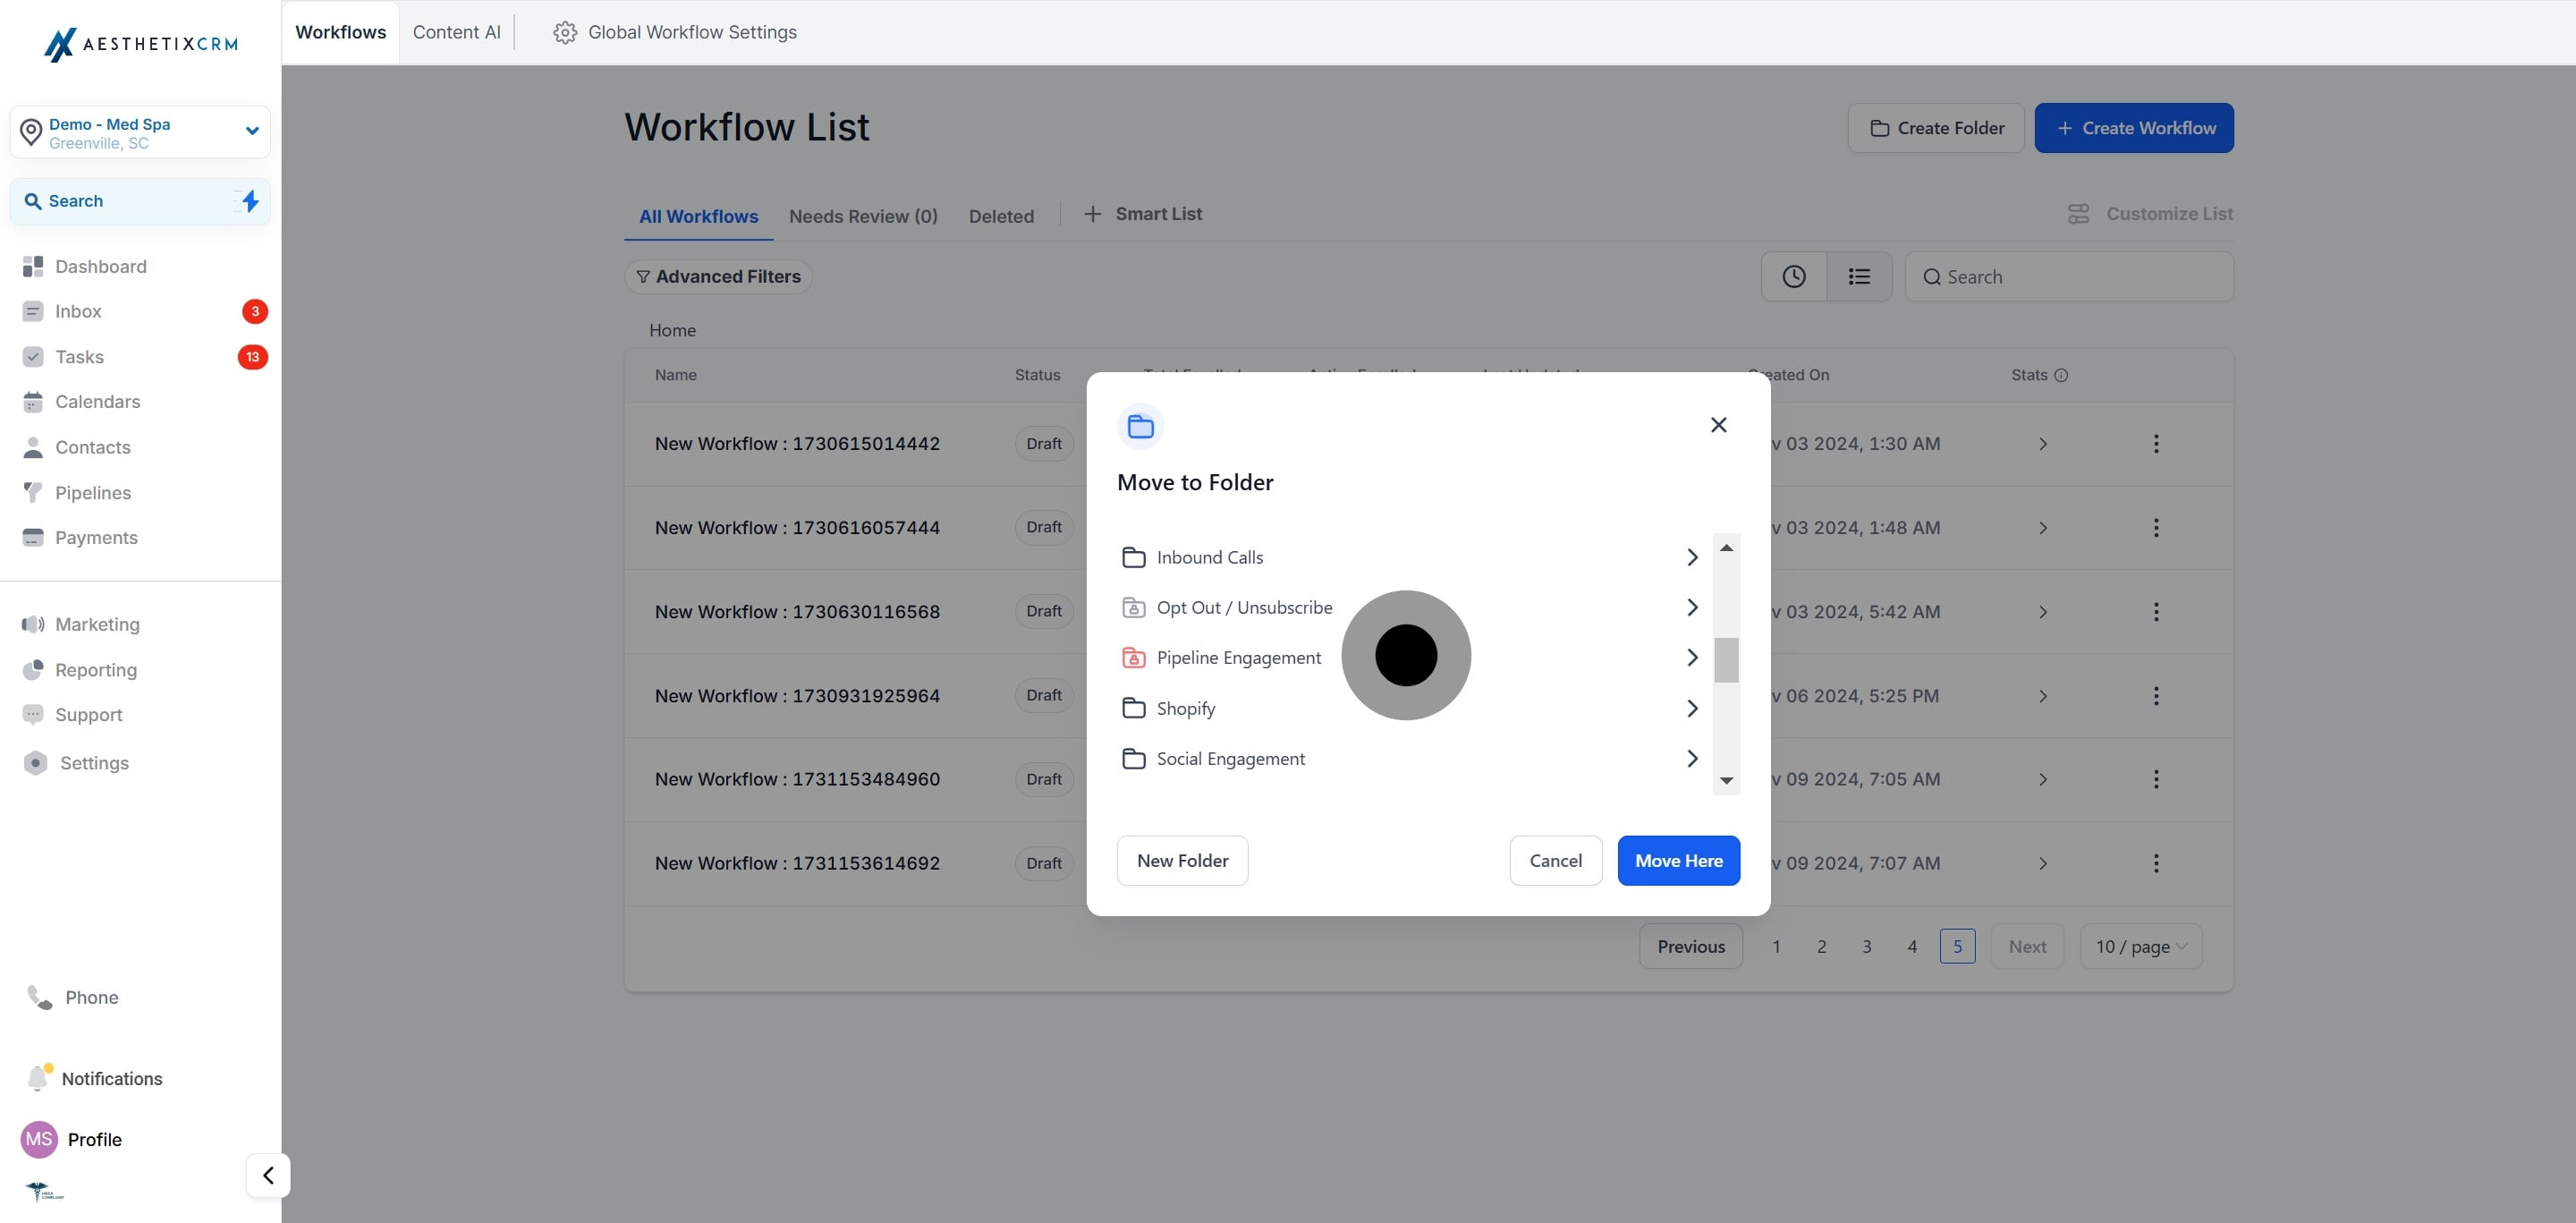
Task: Expand the Opt Out / Unsubscribe chevron
Action: coord(1692,607)
